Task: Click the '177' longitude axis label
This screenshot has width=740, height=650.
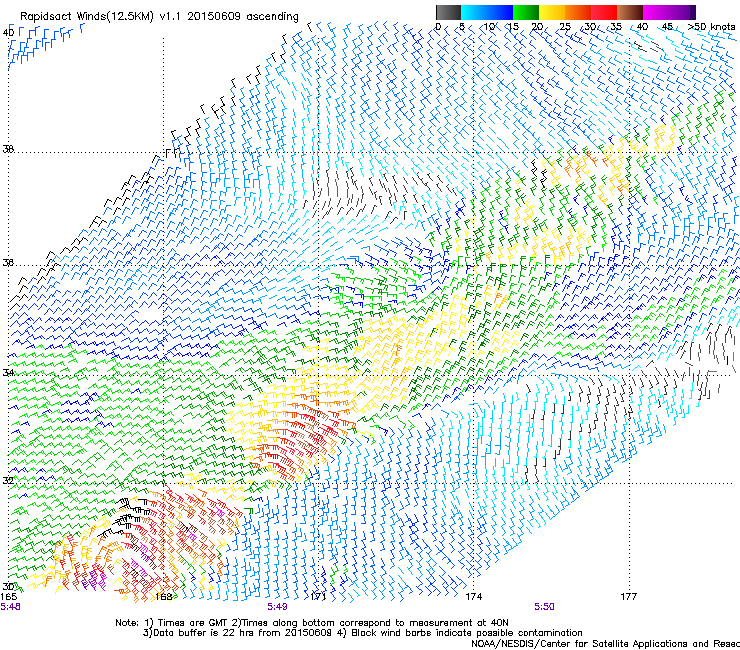Action: tap(628, 597)
